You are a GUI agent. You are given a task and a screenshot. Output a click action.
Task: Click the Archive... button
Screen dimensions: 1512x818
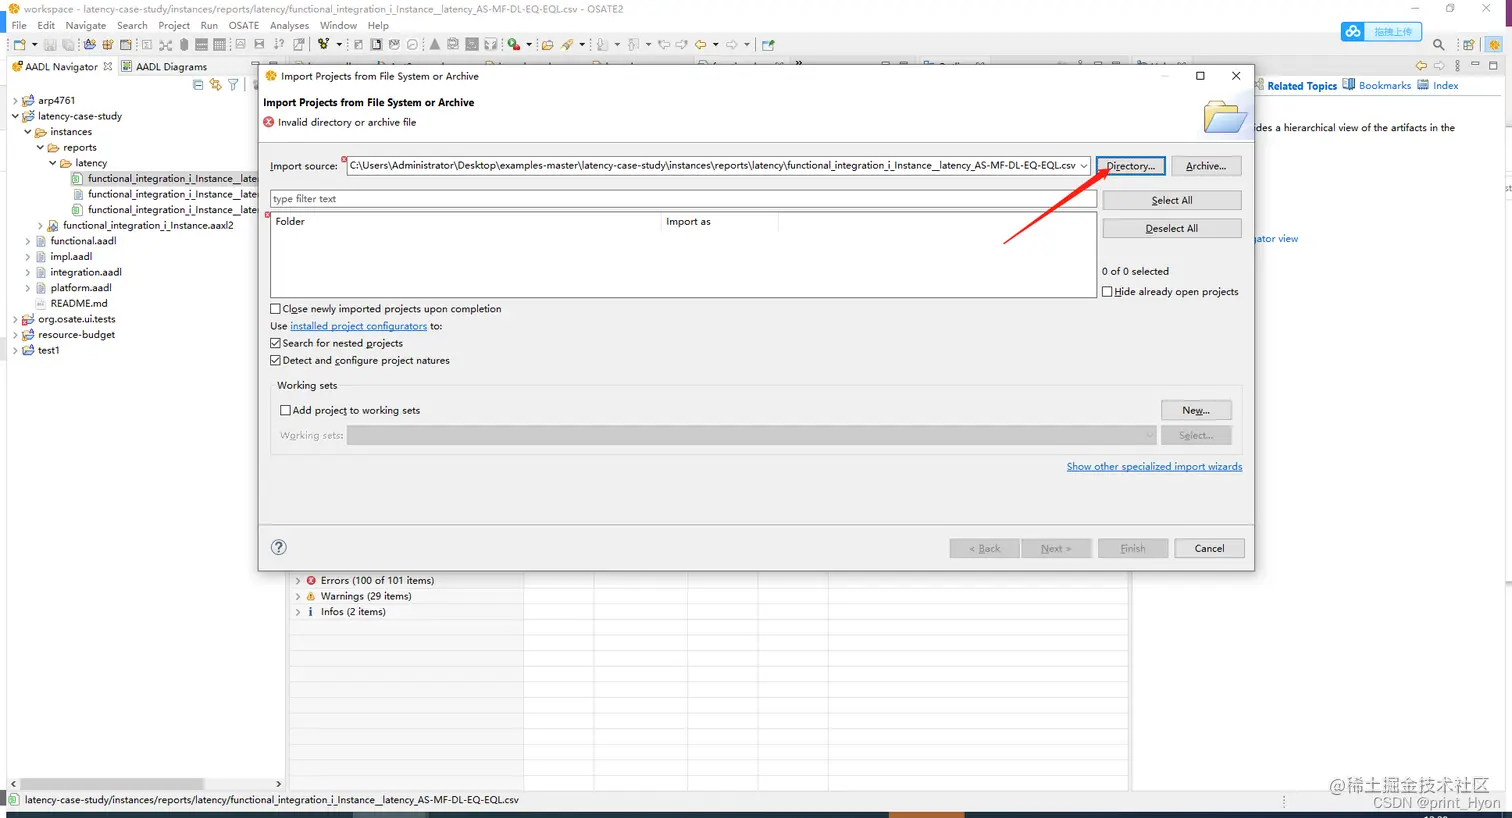pos(1206,166)
